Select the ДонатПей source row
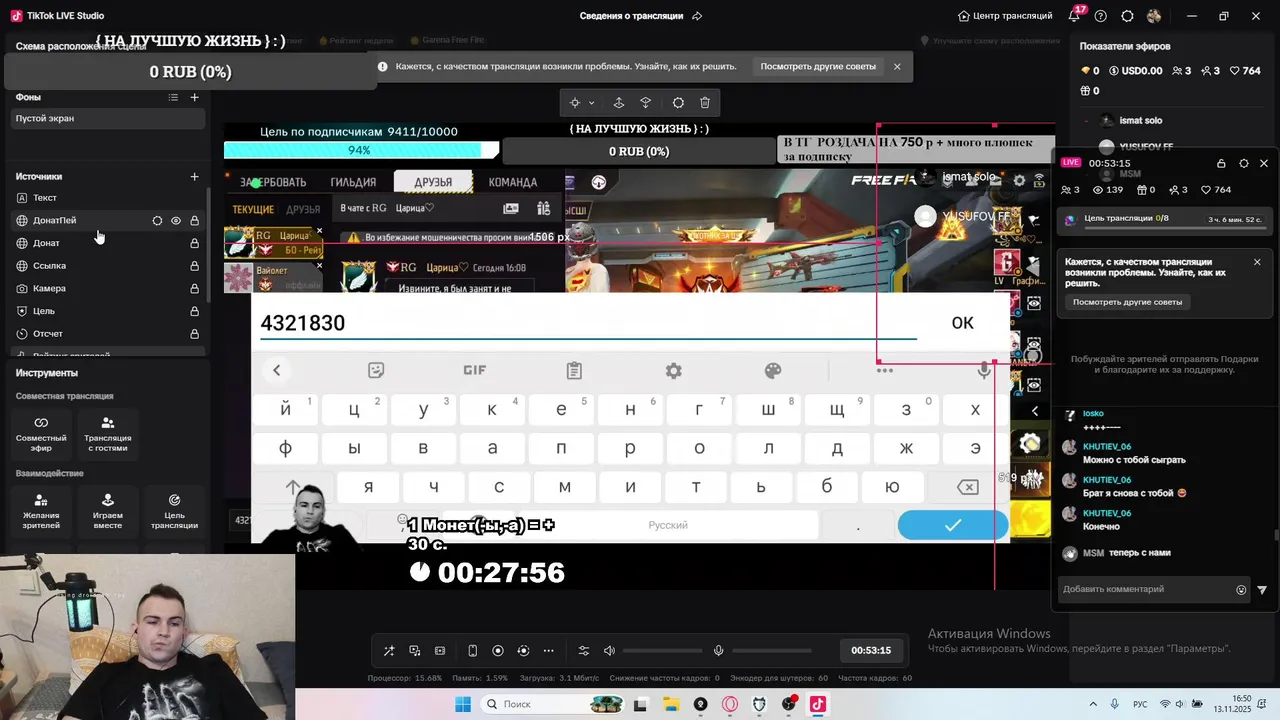 pyautogui.click(x=108, y=220)
